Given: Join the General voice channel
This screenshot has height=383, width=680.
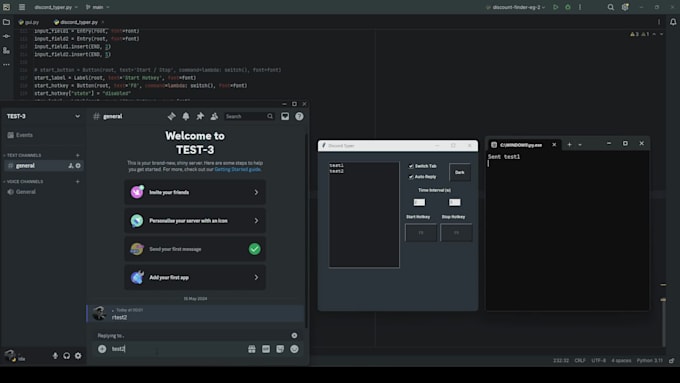Looking at the screenshot, I should (x=42, y=192).
